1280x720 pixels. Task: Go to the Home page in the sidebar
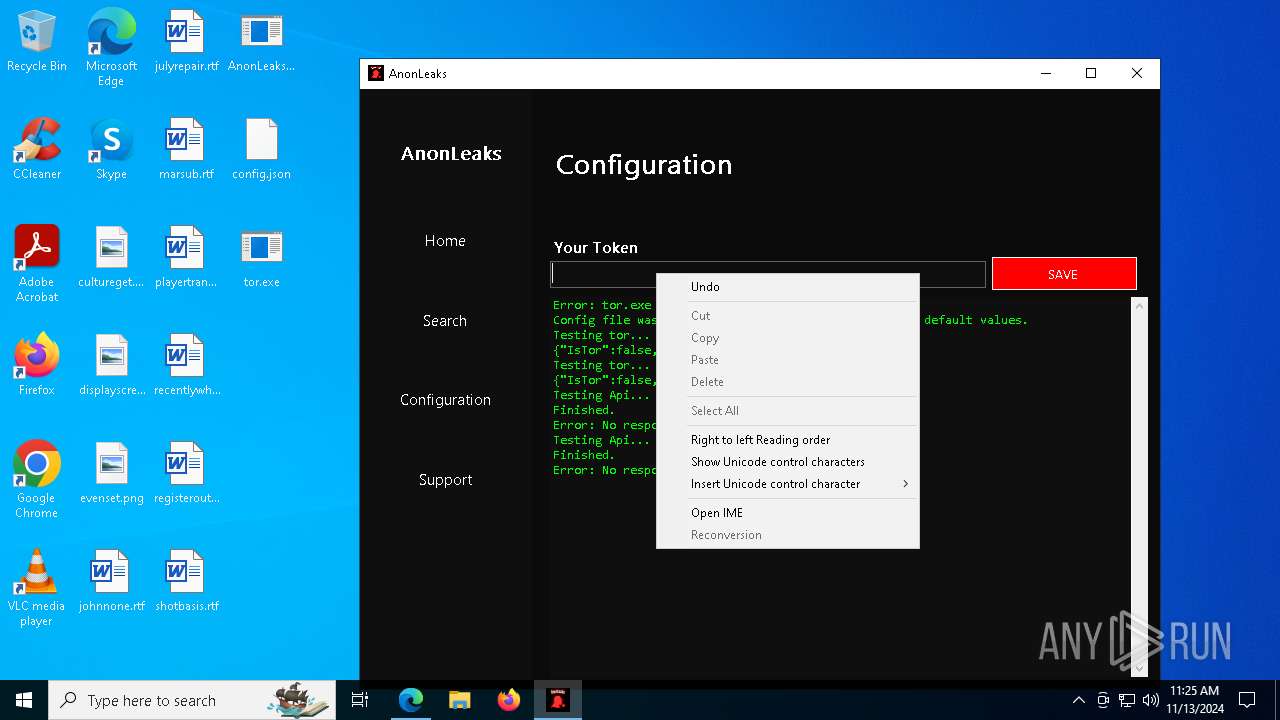point(445,241)
